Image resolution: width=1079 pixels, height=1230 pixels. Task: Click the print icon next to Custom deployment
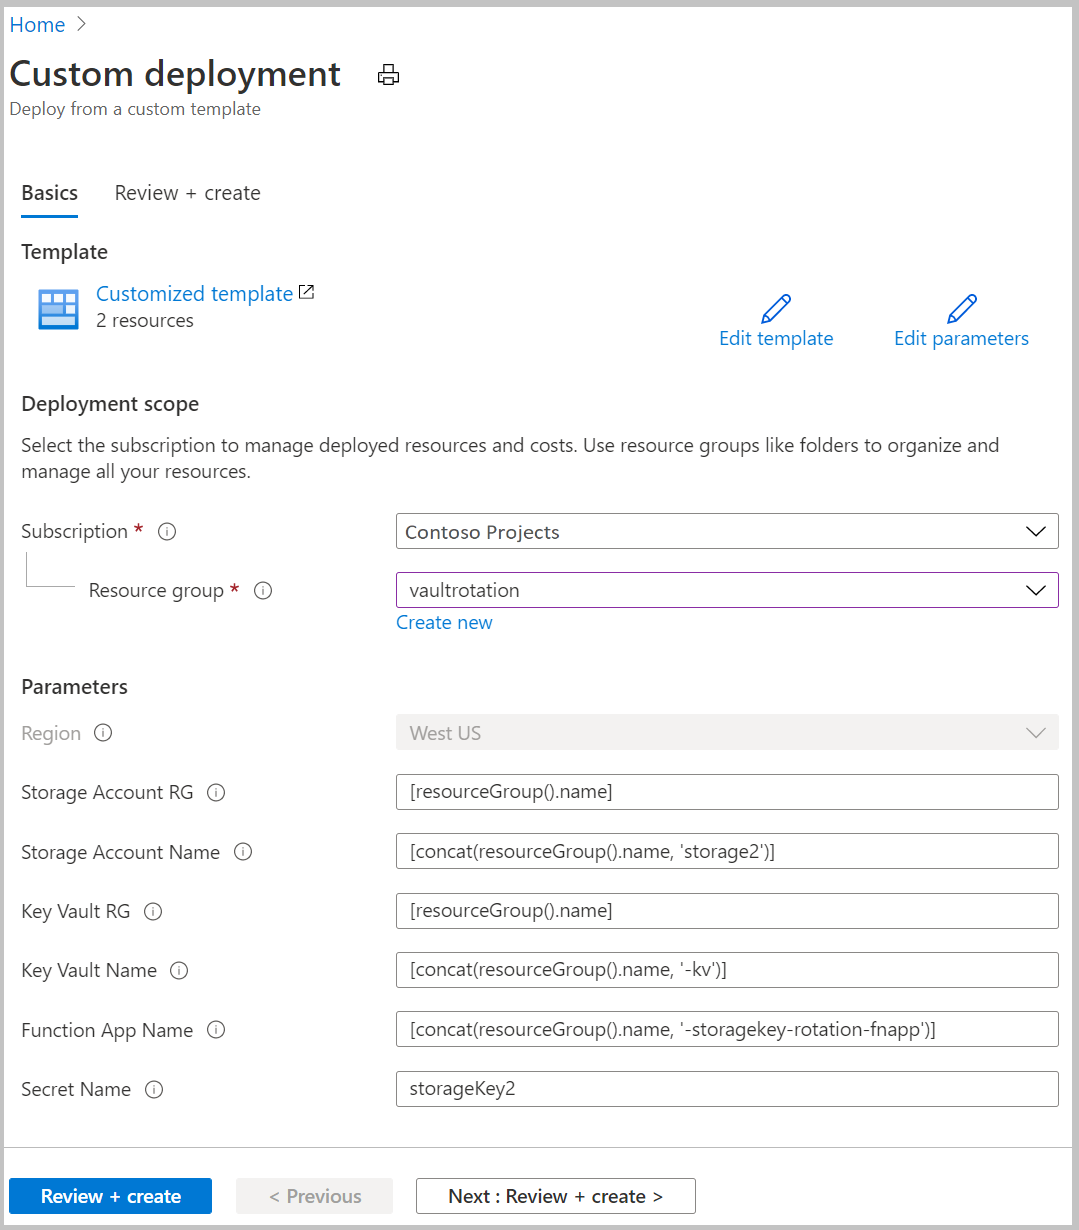pyautogui.click(x=388, y=74)
